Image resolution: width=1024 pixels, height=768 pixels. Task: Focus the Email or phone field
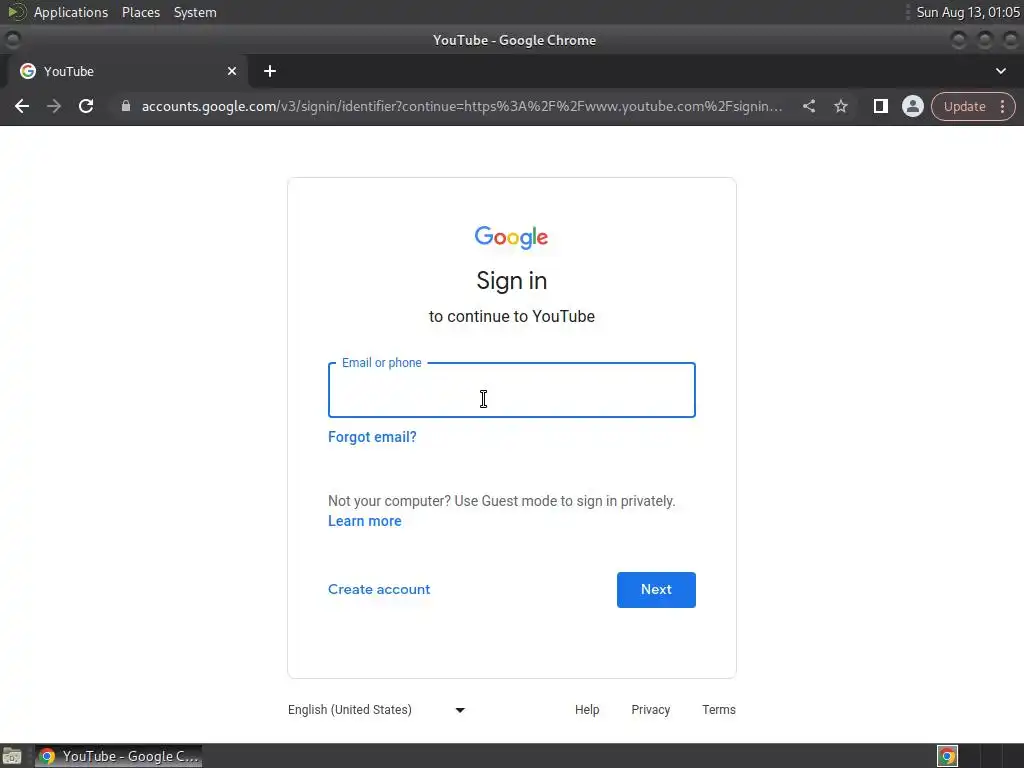click(x=511, y=390)
